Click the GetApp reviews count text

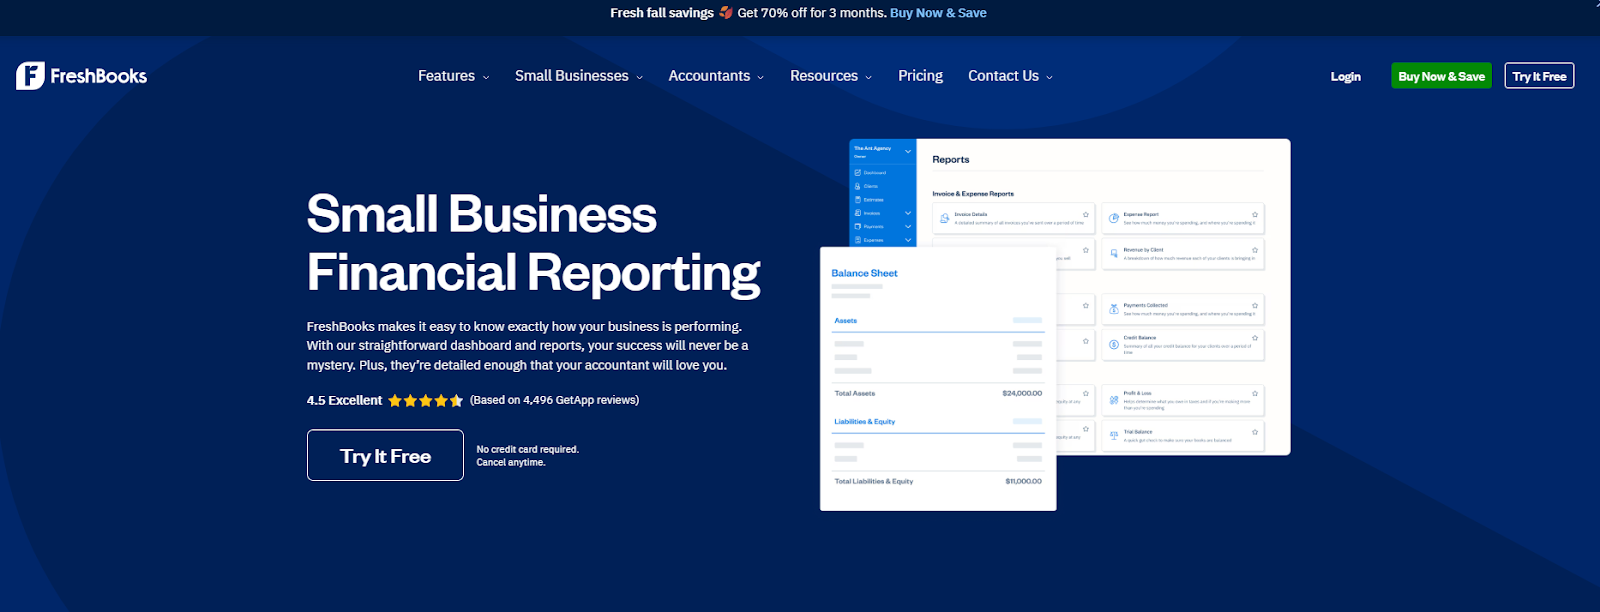tap(554, 400)
